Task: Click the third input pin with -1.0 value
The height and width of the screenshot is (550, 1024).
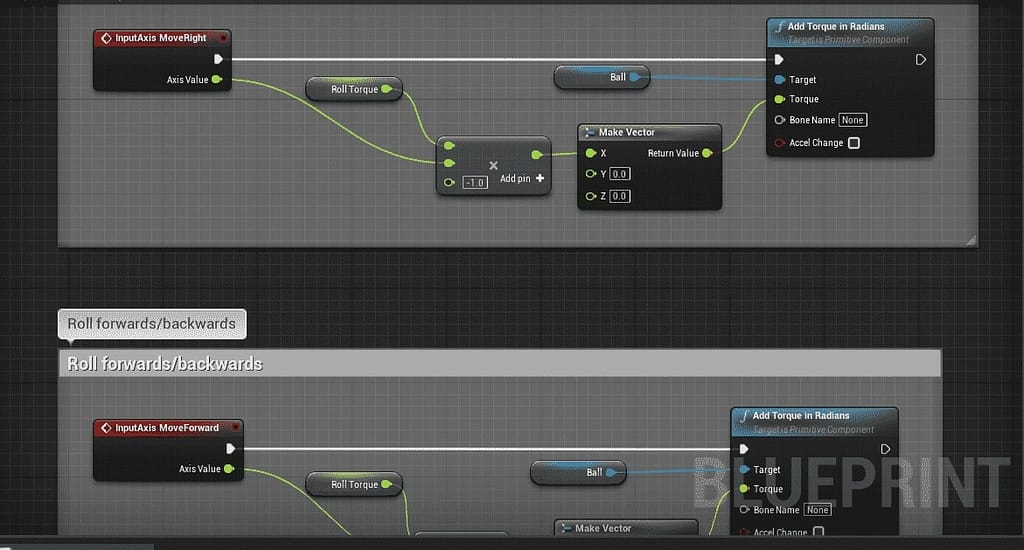Action: [x=449, y=182]
